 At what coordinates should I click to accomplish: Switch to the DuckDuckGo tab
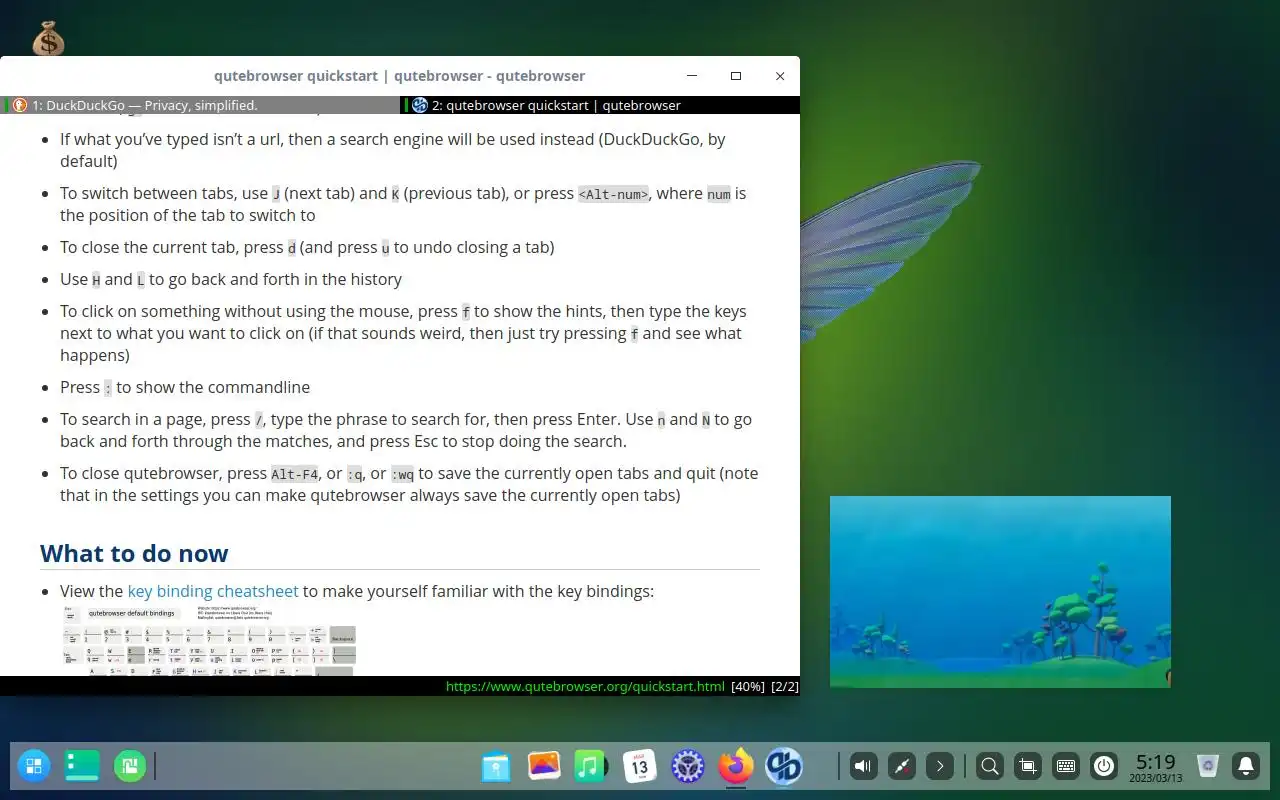coord(200,105)
